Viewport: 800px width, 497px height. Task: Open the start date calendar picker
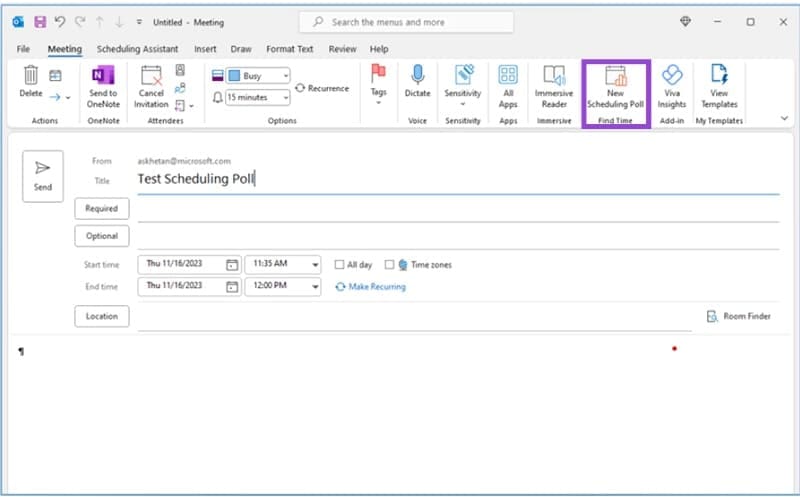pyautogui.click(x=232, y=264)
